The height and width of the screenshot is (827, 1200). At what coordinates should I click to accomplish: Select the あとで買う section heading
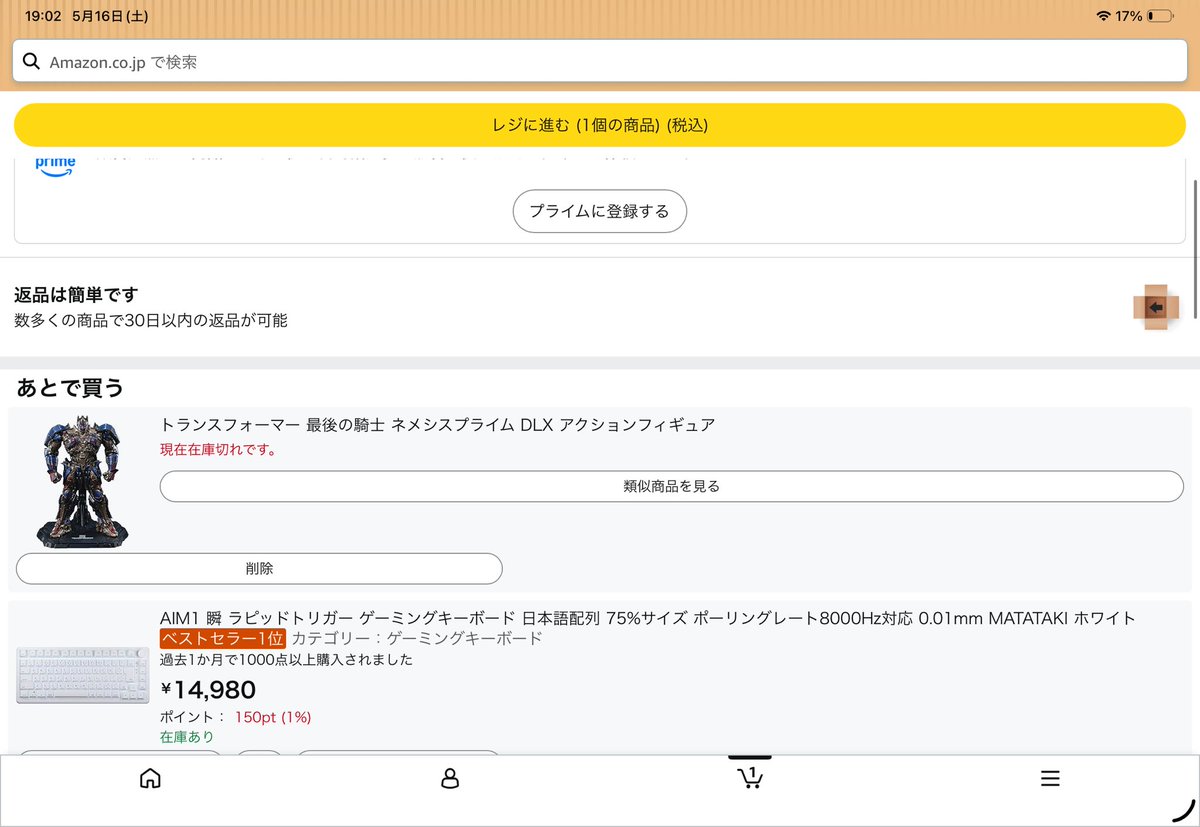tap(70, 388)
